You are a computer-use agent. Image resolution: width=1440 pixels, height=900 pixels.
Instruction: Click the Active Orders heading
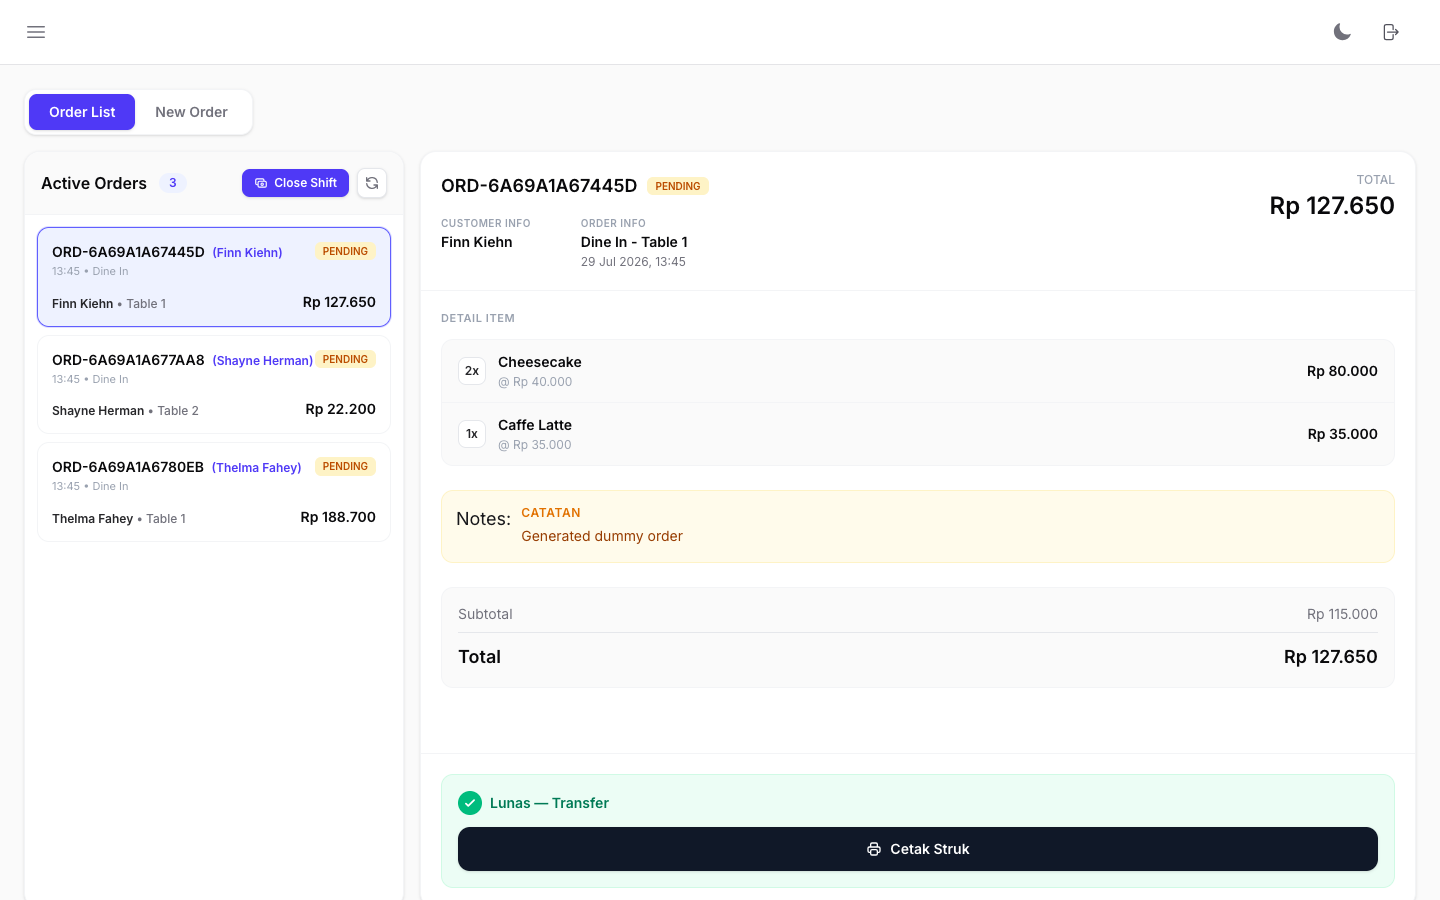94,183
